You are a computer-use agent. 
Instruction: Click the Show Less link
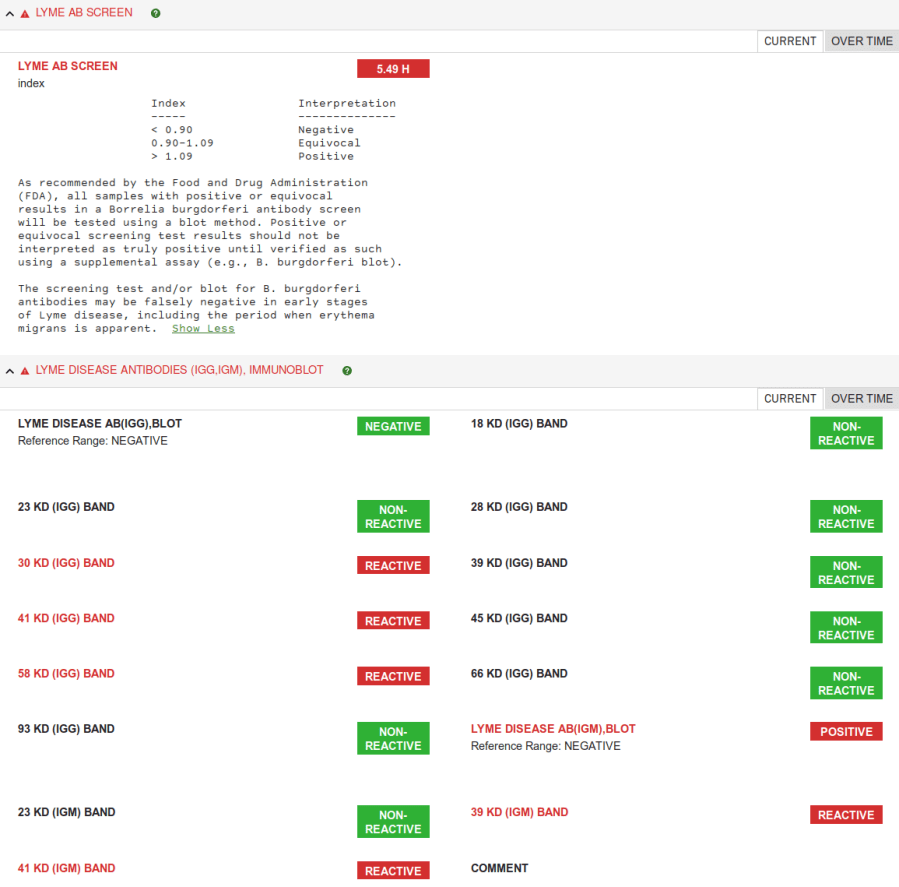tap(203, 328)
